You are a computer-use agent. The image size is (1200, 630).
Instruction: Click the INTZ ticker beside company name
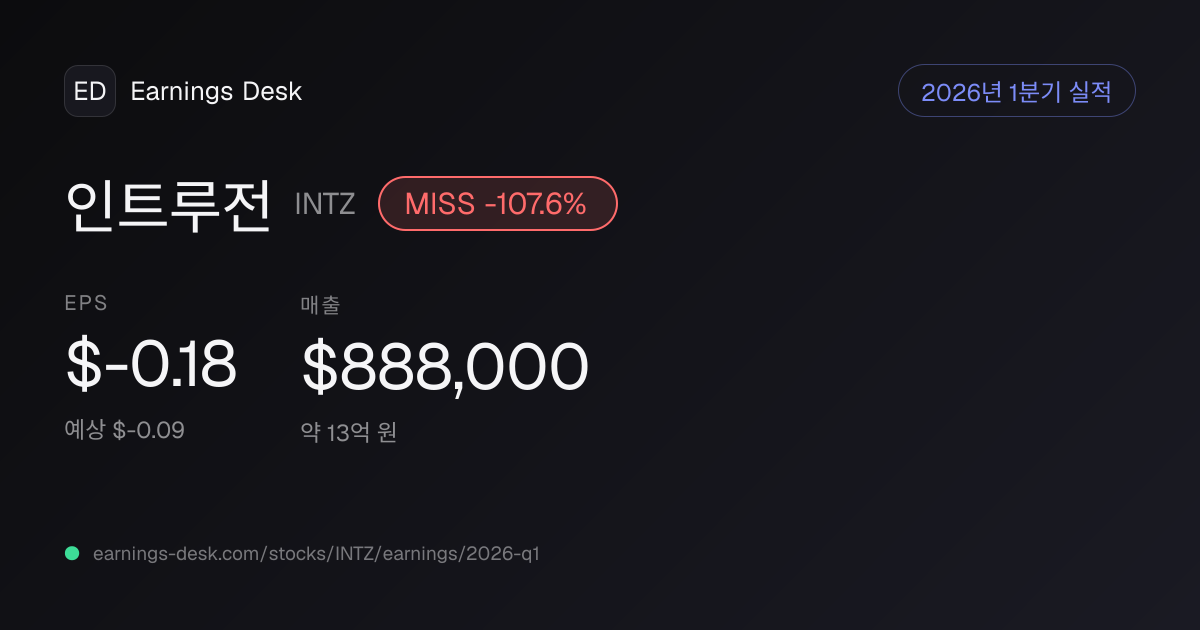(x=325, y=204)
